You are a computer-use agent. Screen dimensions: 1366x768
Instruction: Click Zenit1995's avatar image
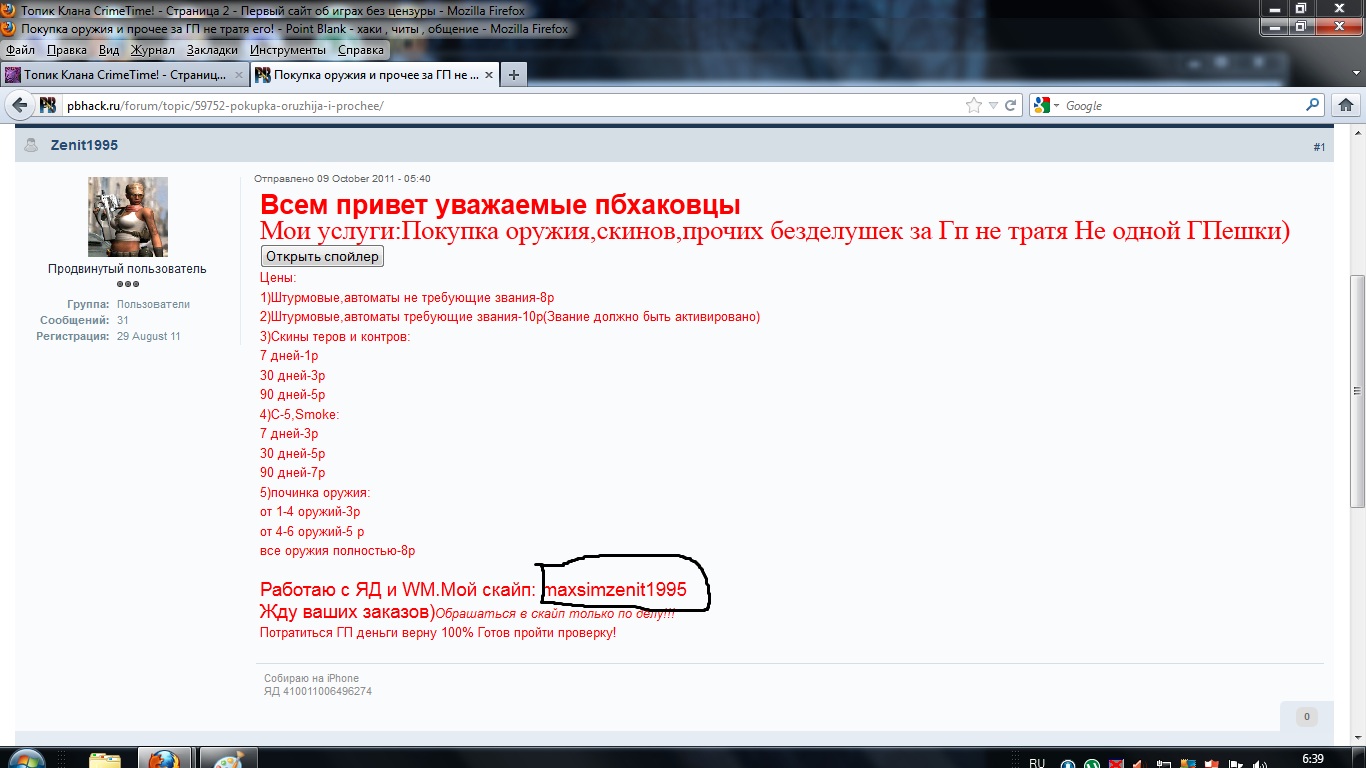127,217
